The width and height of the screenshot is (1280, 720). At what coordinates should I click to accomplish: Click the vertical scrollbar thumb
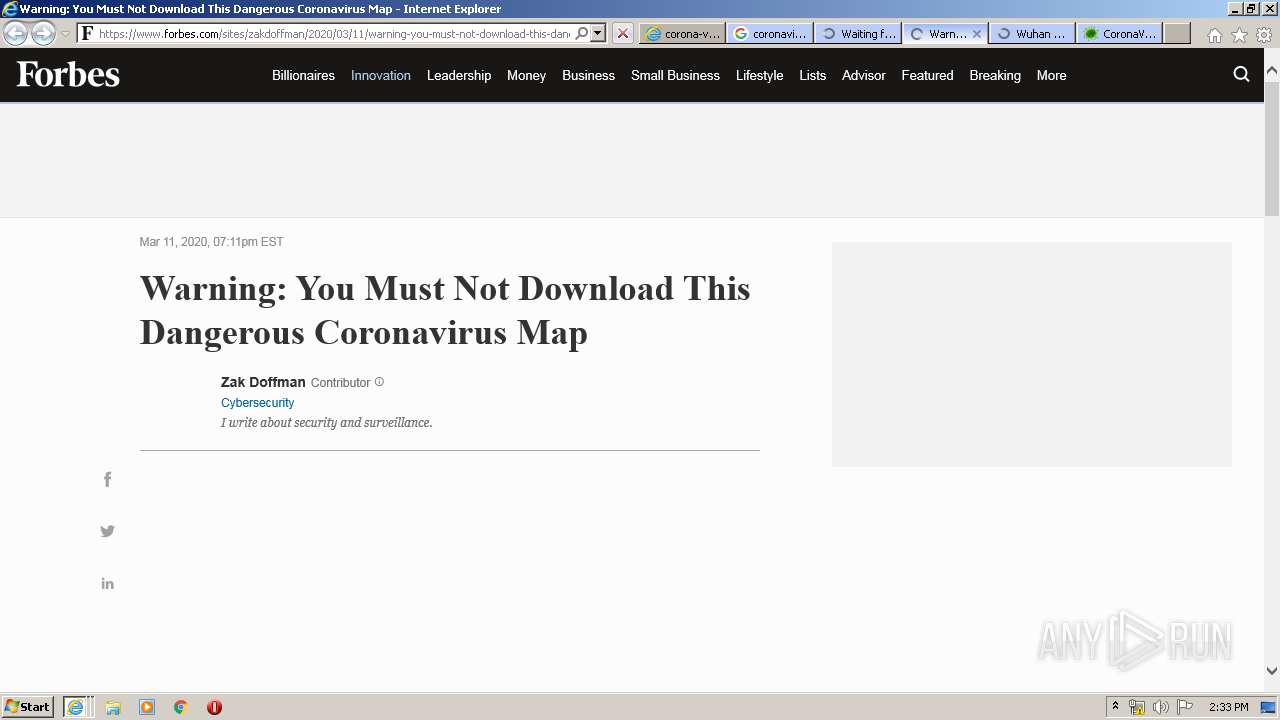pos(1272,149)
